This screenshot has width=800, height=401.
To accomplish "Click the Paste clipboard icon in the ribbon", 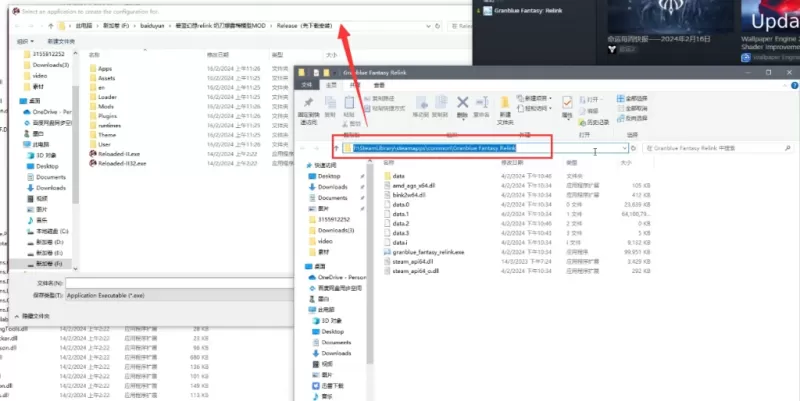I will [x=349, y=103].
